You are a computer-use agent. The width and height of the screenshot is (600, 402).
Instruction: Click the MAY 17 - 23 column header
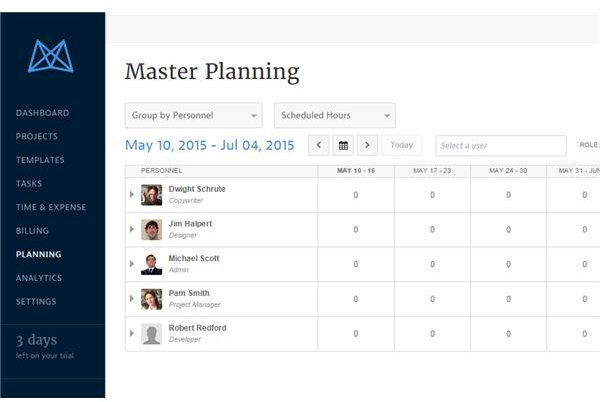point(432,171)
